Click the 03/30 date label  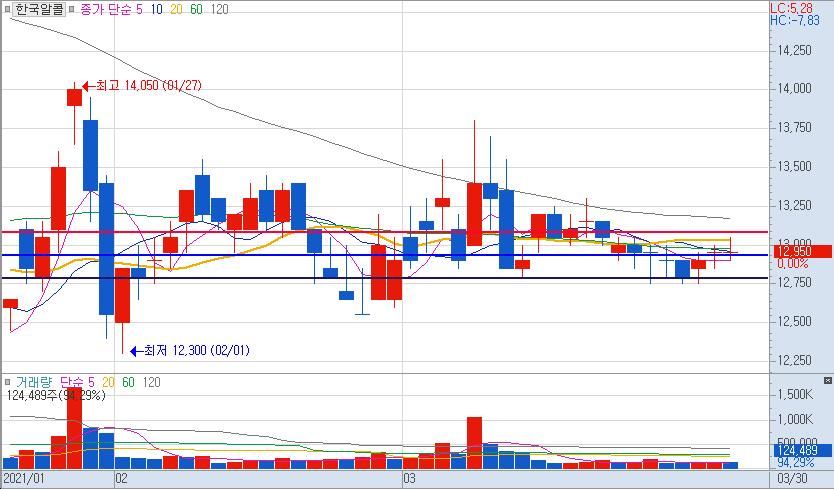pyautogui.click(x=793, y=478)
